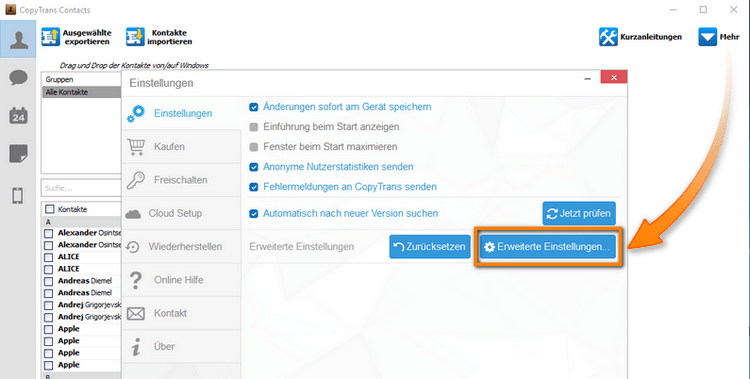The width and height of the screenshot is (750, 379).
Task: Toggle Anonyme Nutzerstatistiken senden checkbox
Action: (x=254, y=167)
